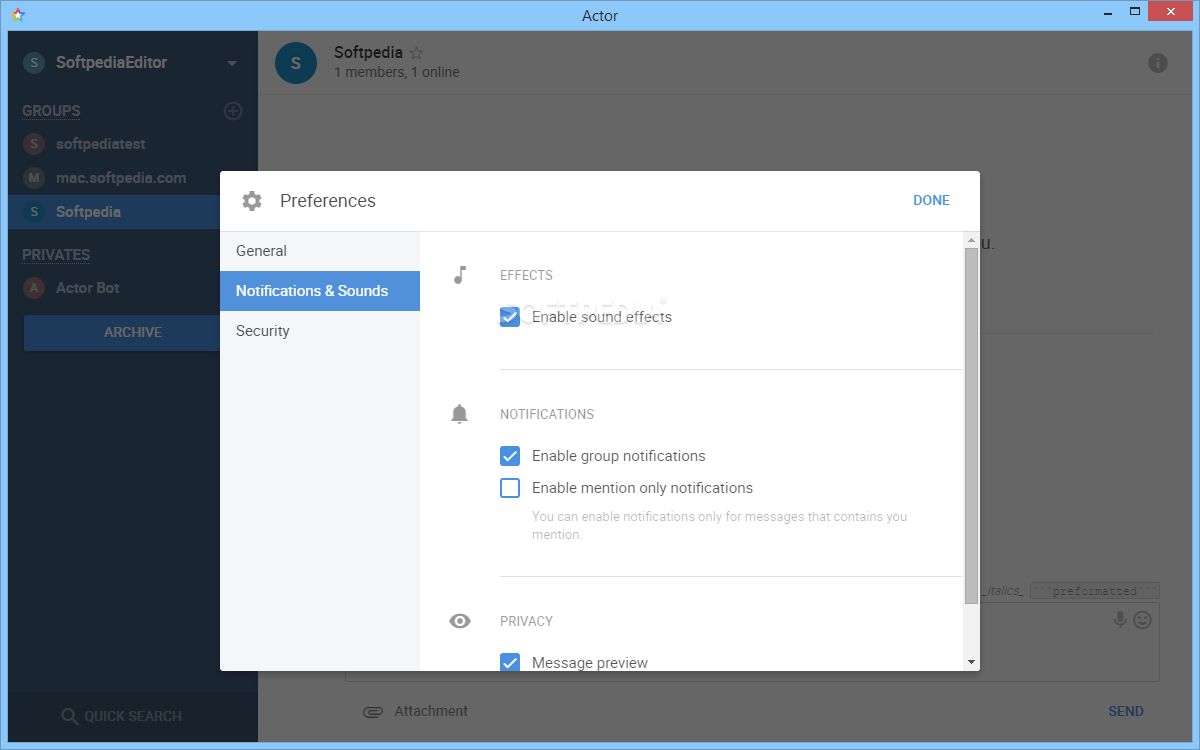Screen dimensions: 1200x750
Task: Click DONE to close Preferences
Action: (x=931, y=200)
